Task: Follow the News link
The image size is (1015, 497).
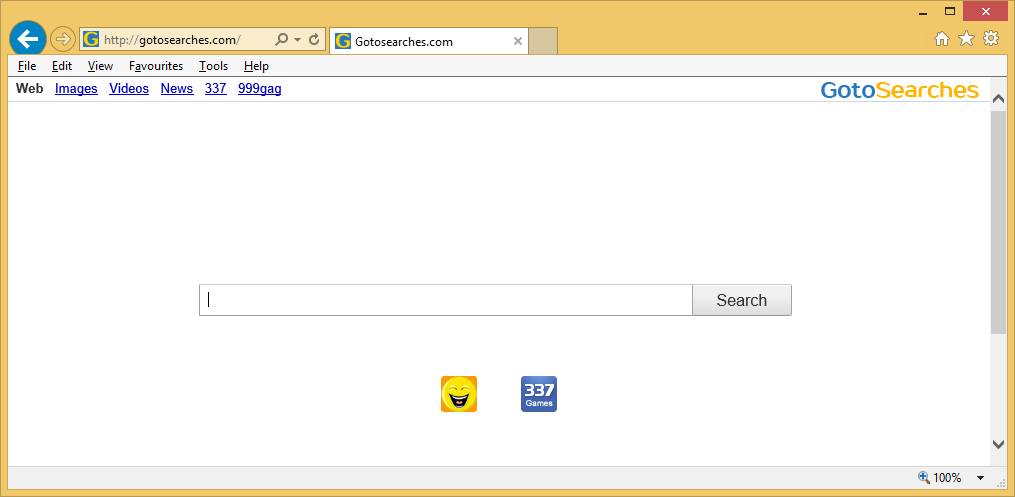Action: (177, 89)
